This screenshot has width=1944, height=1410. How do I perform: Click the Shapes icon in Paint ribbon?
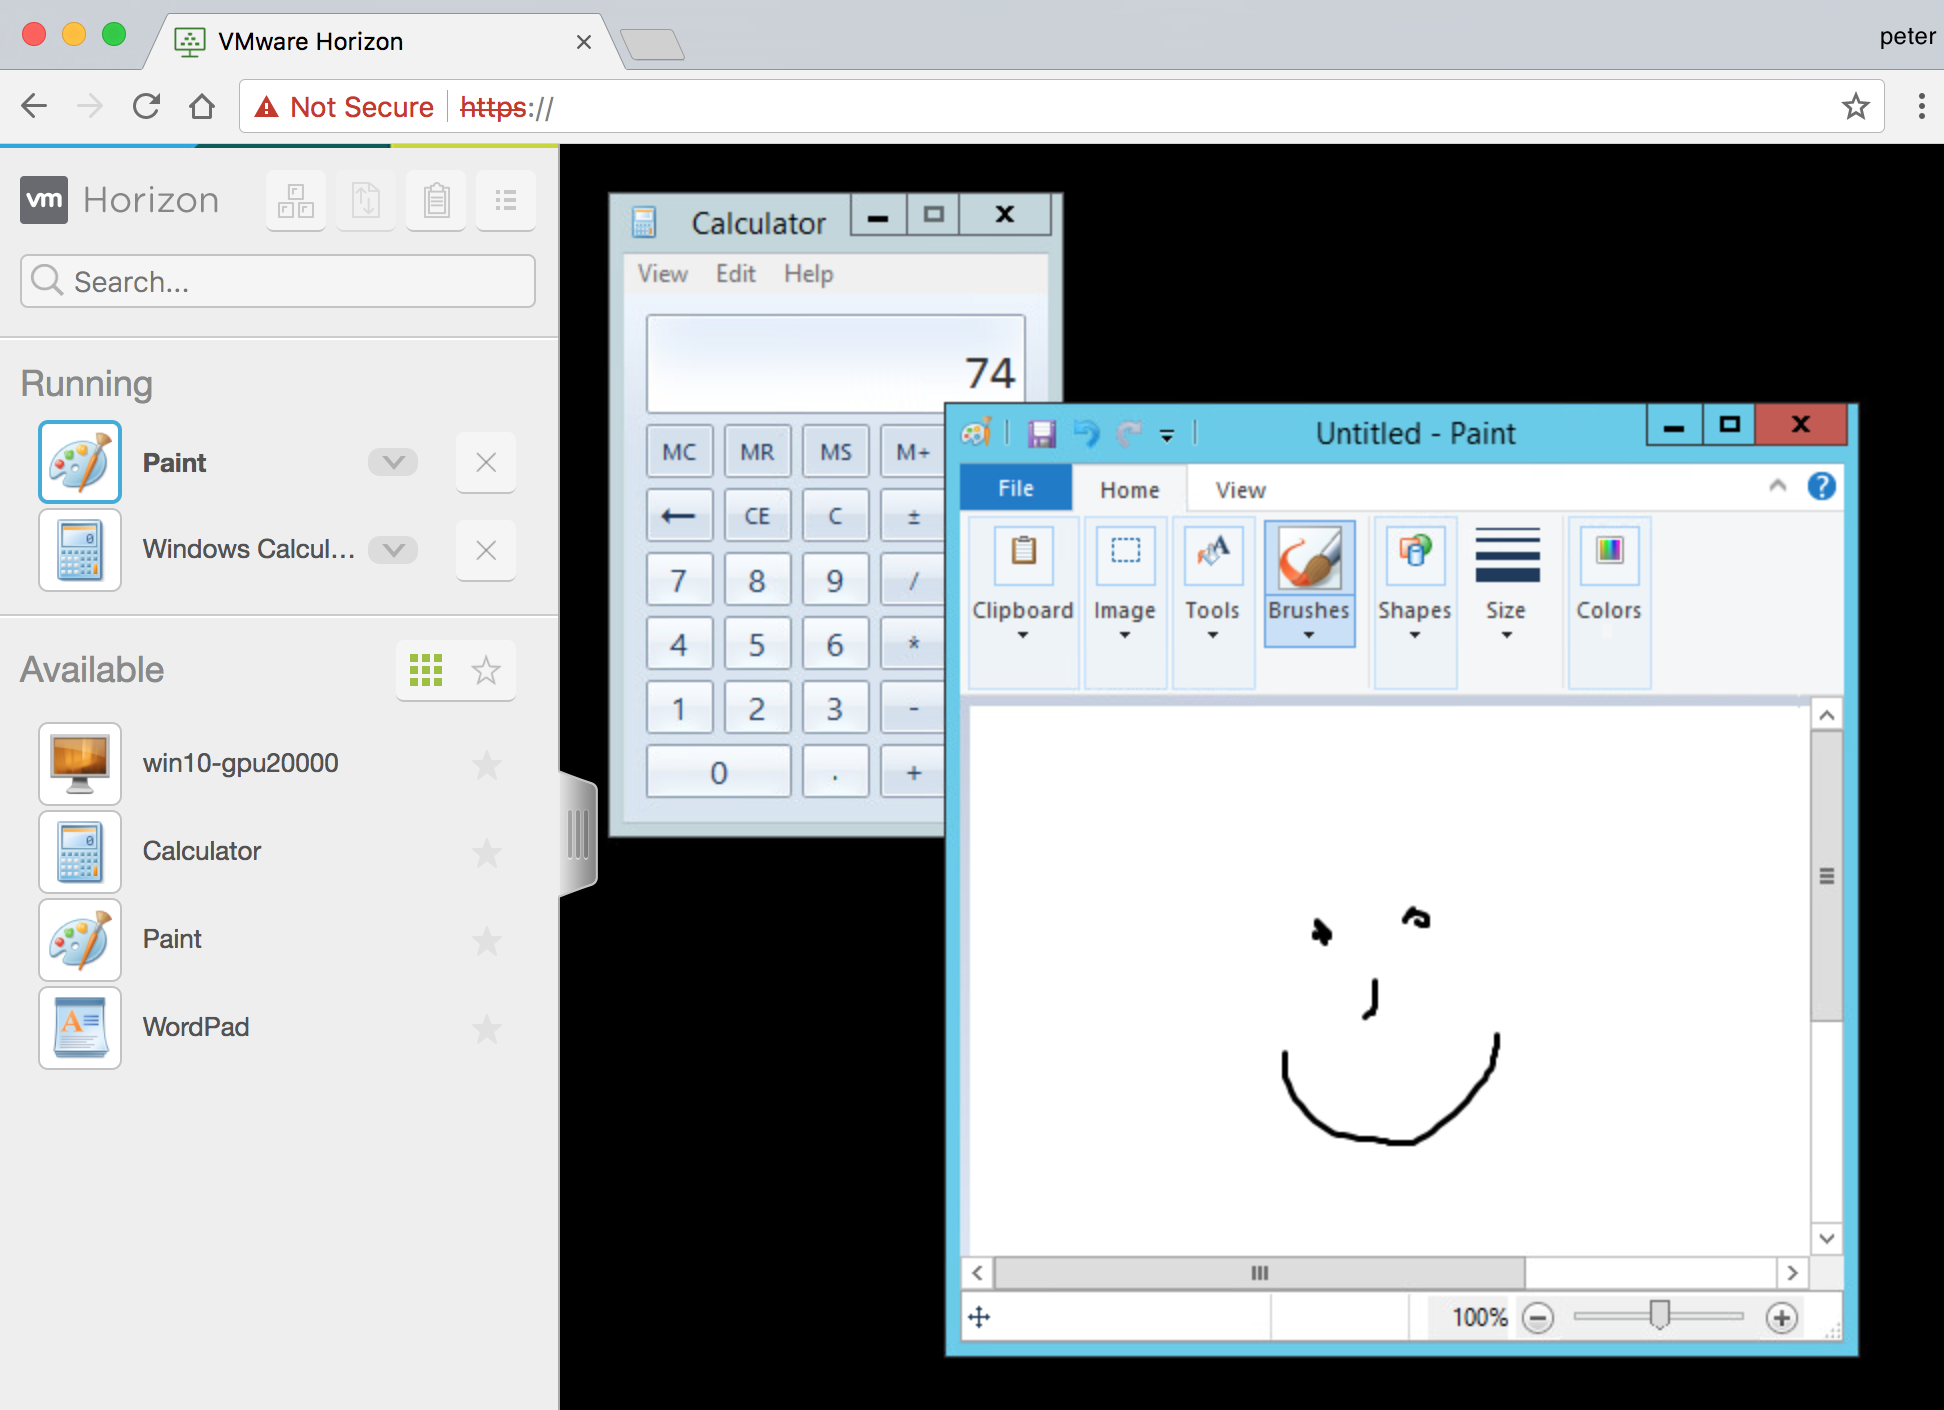pyautogui.click(x=1415, y=553)
